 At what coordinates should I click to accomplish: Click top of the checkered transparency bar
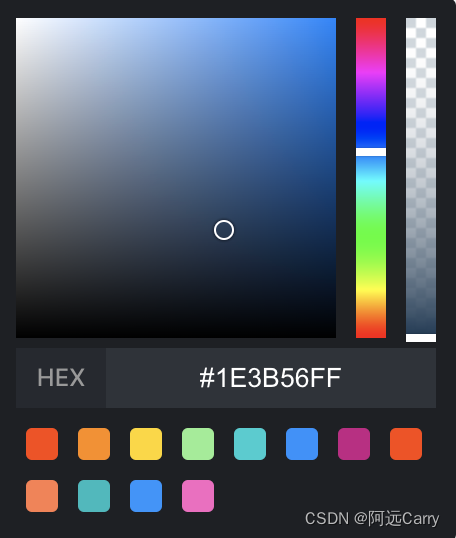[421, 24]
